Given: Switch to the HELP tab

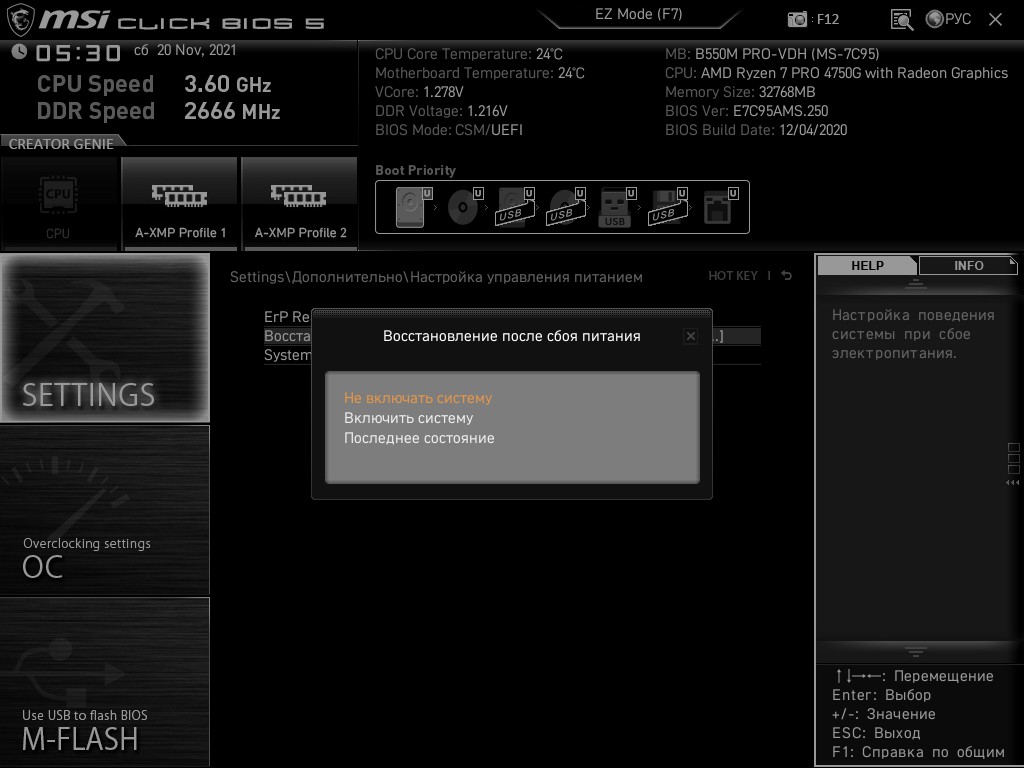Looking at the screenshot, I should pyautogui.click(x=867, y=265).
